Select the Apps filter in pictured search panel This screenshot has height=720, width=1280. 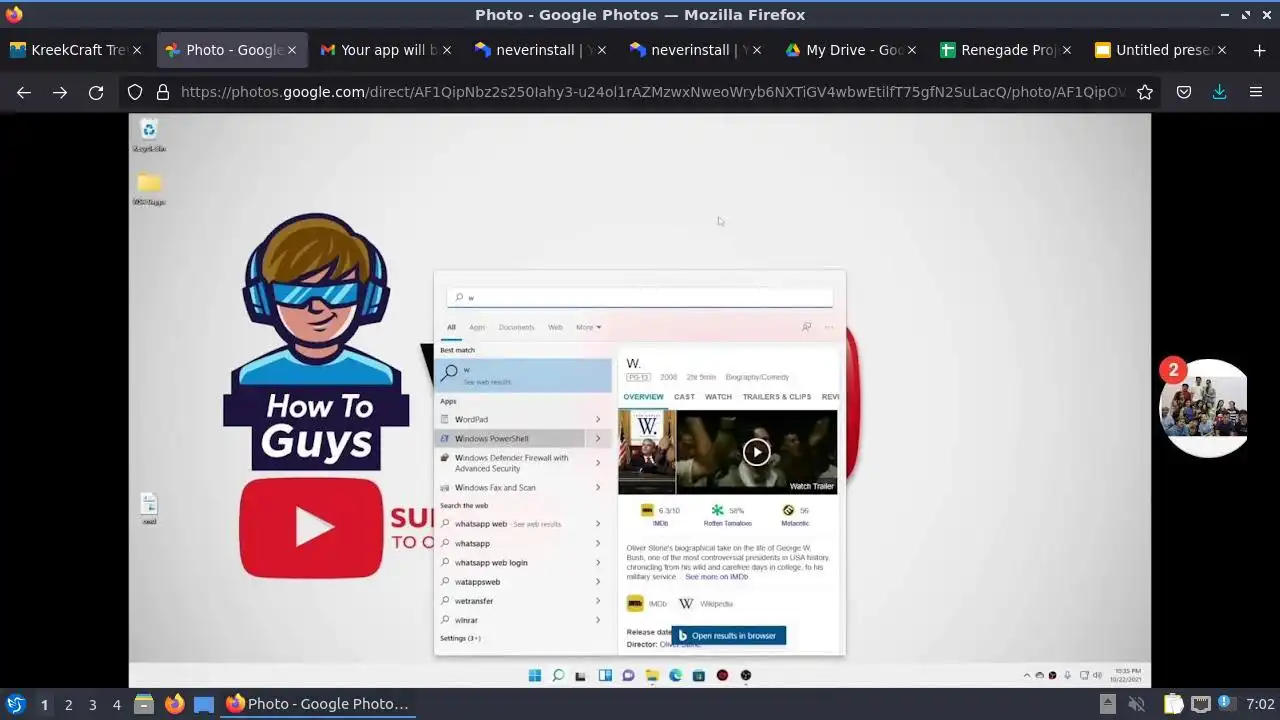pos(477,327)
